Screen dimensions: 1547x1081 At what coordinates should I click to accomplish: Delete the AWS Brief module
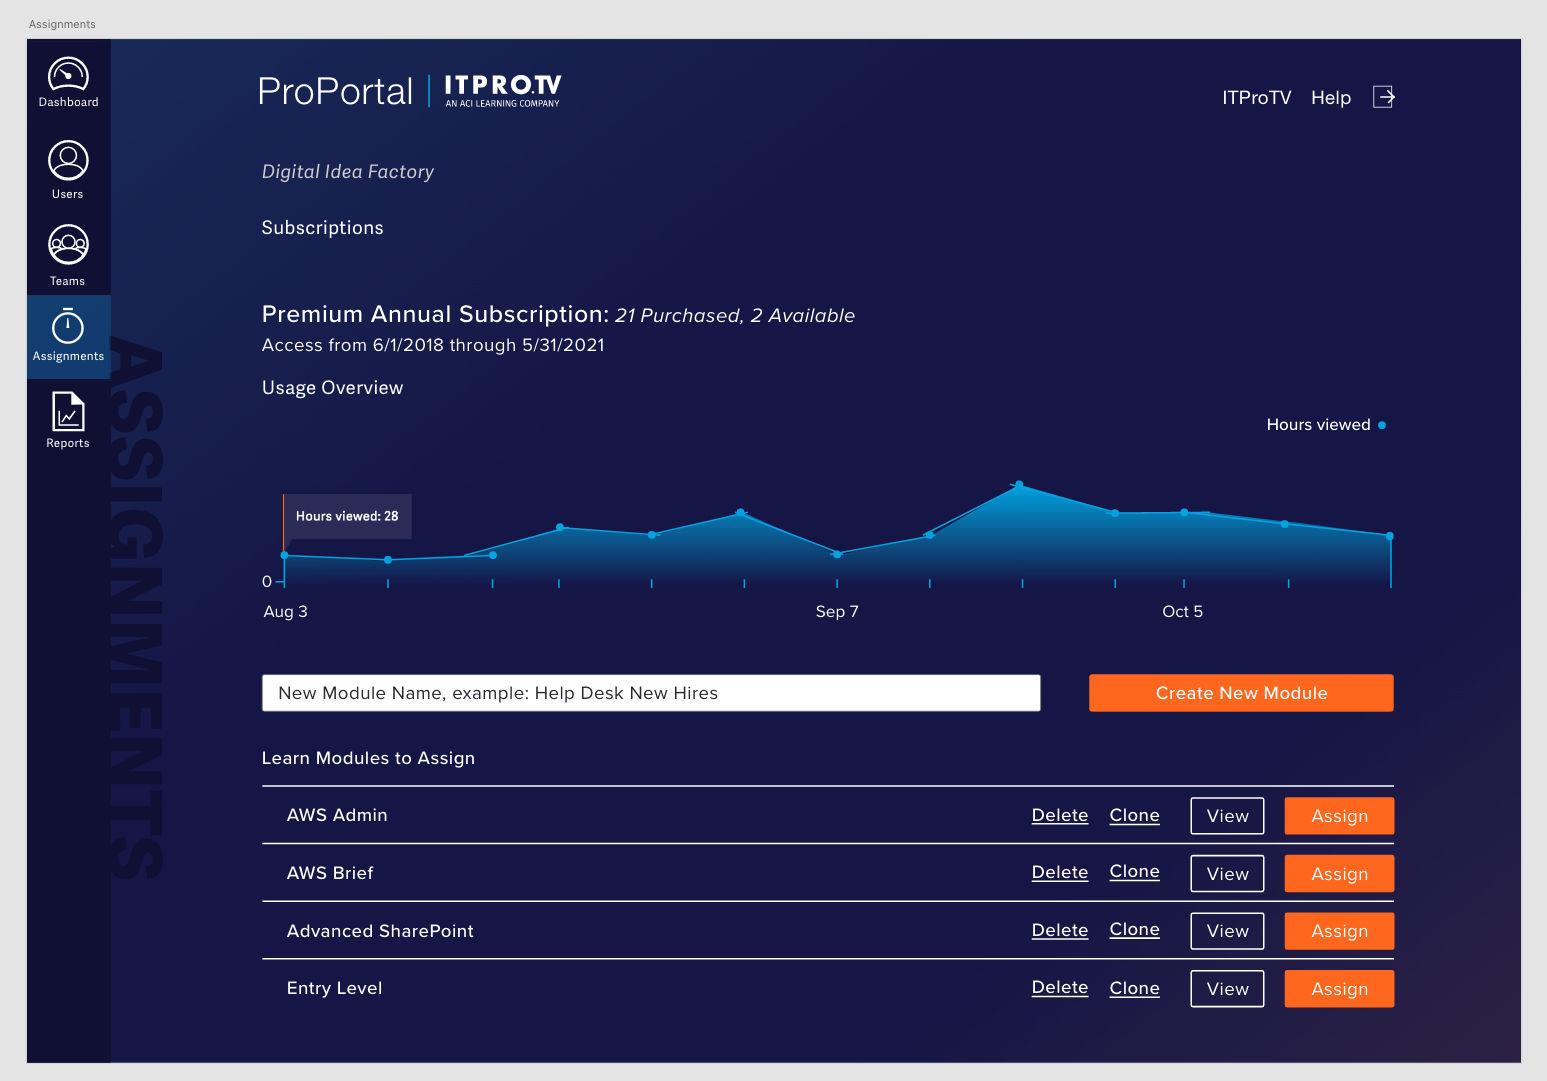[1060, 872]
